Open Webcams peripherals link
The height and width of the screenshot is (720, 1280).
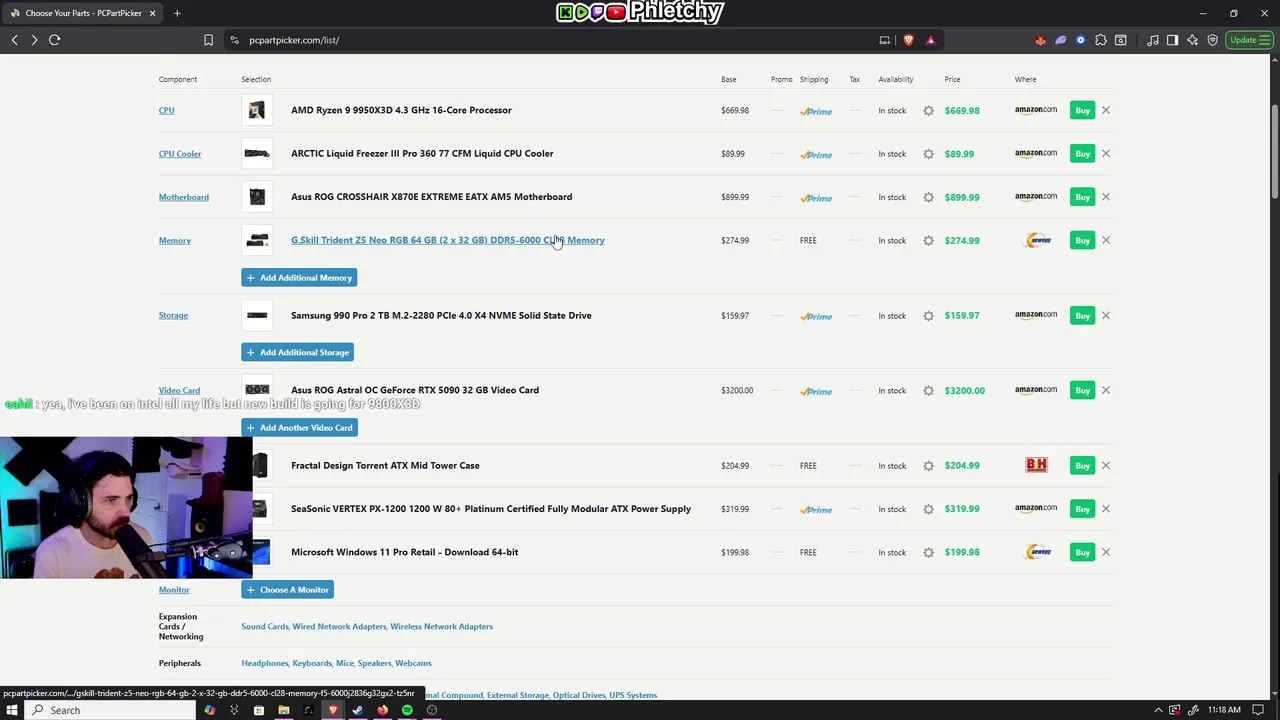tap(413, 663)
